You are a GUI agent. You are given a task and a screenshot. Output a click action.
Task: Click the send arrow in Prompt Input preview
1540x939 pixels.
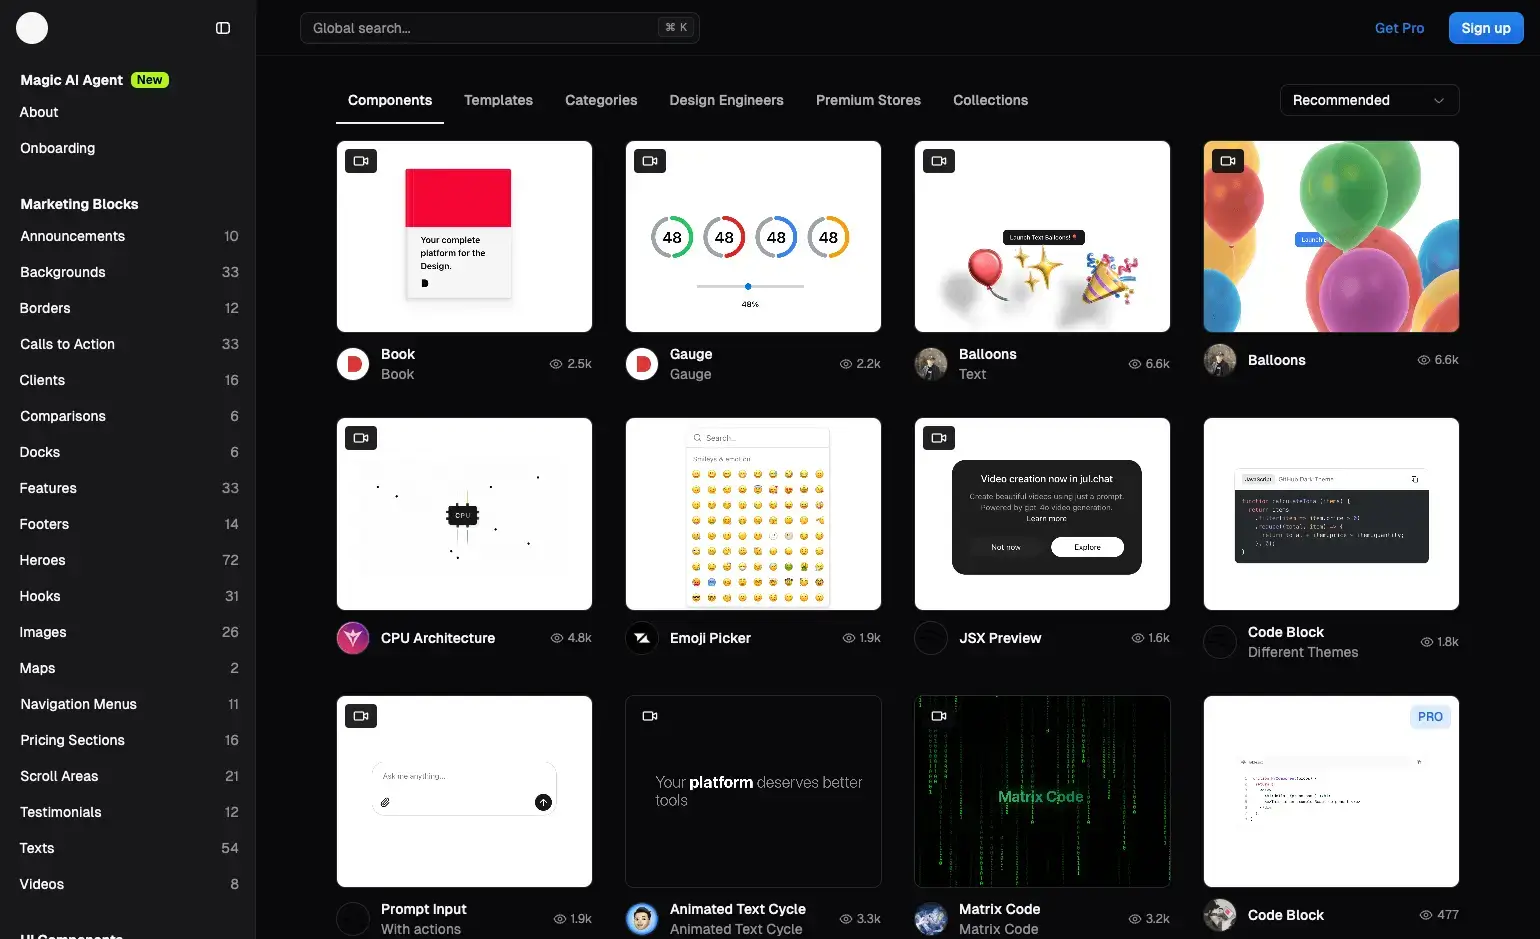pos(543,802)
